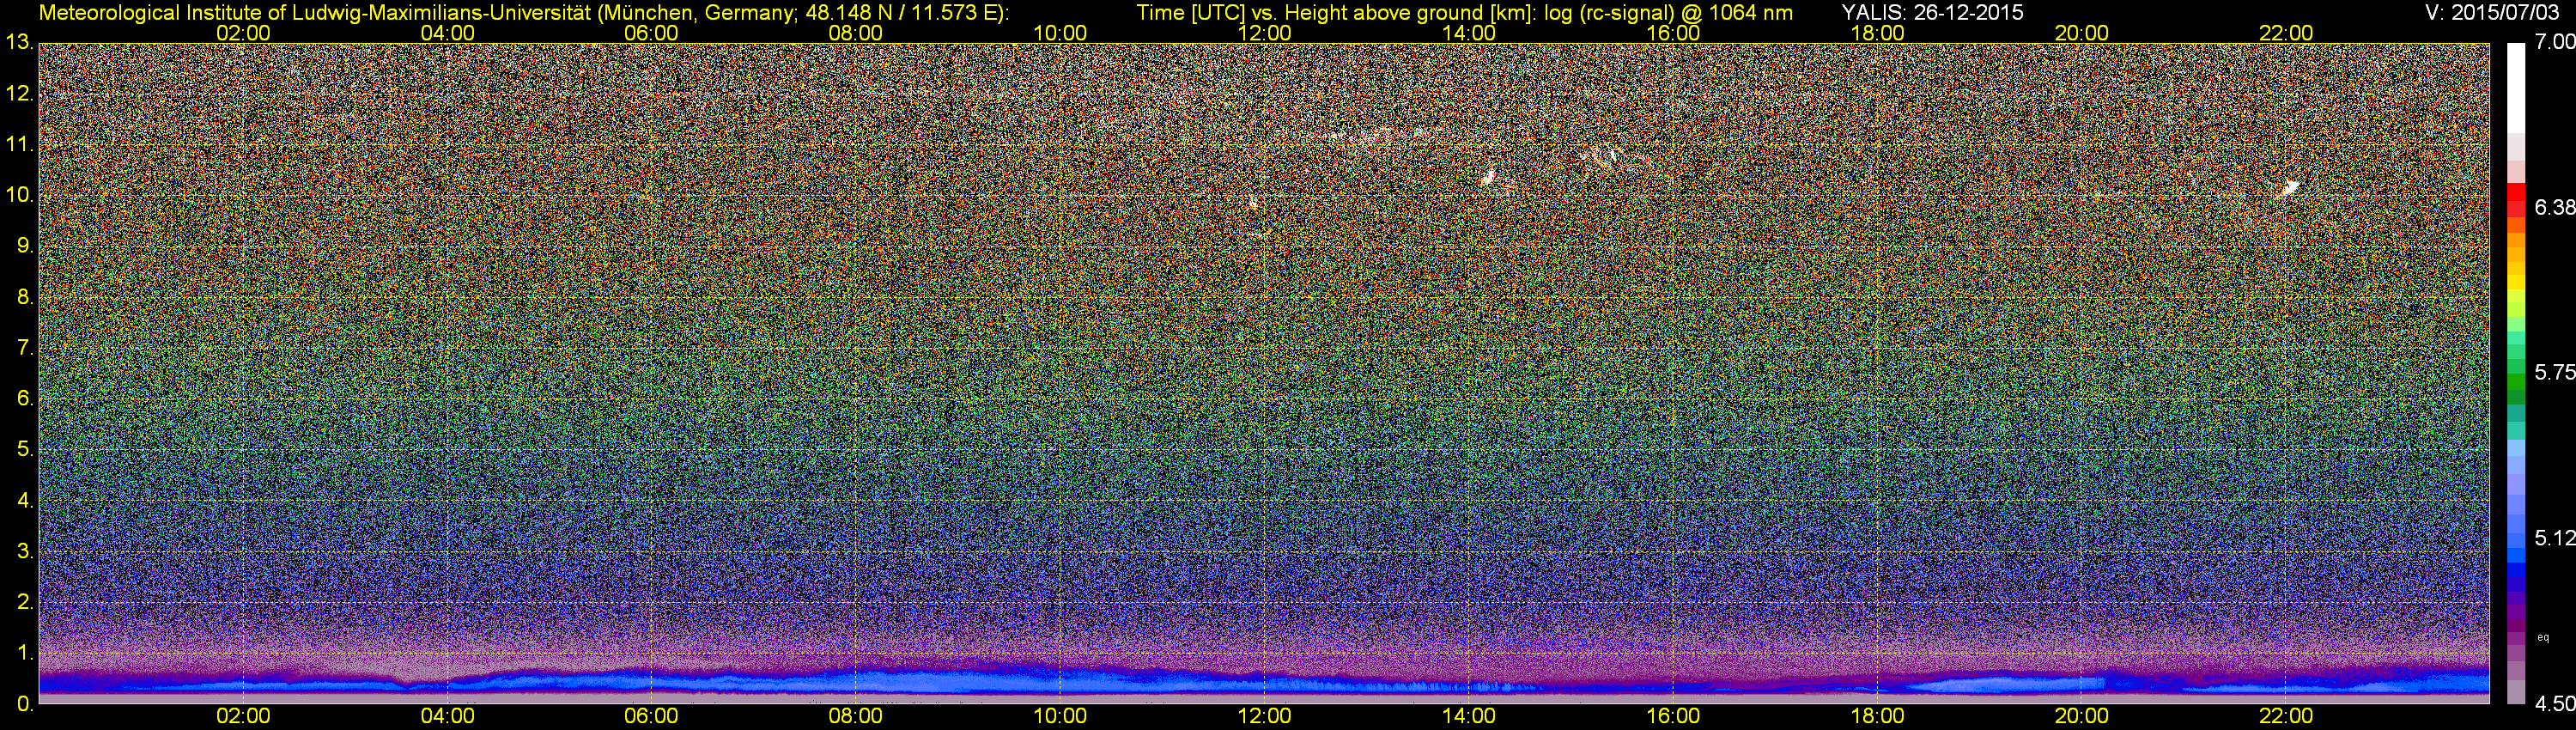Click the 'log (rc-signal) @ 1064 nm' plot description

click(x=1668, y=12)
